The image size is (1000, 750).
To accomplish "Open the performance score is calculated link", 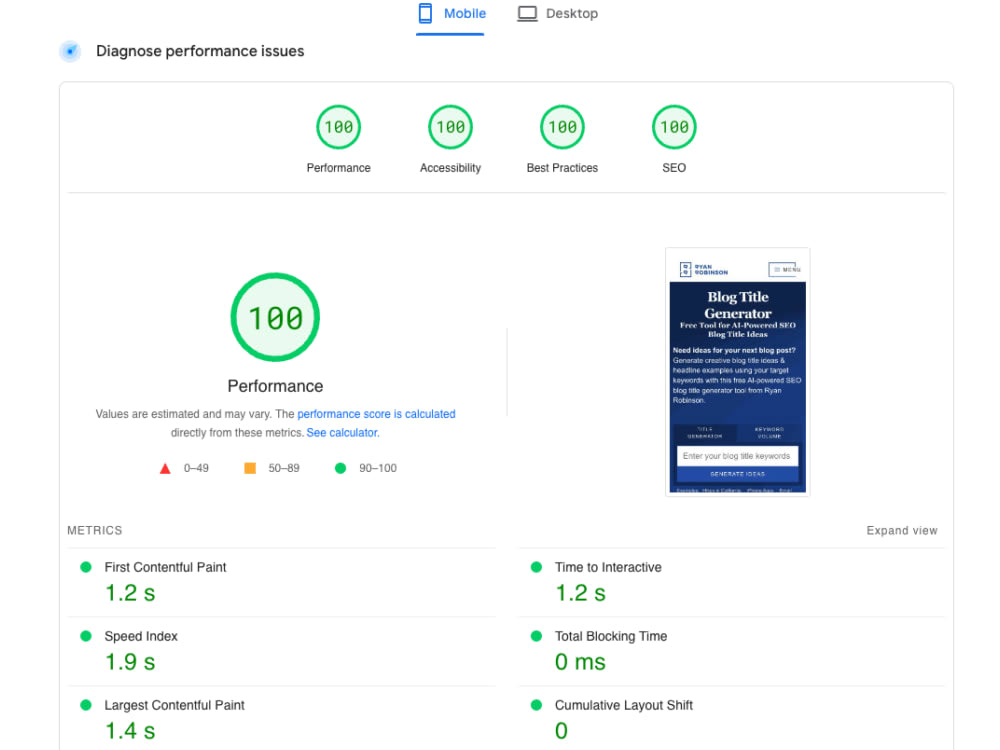I will click(x=376, y=414).
